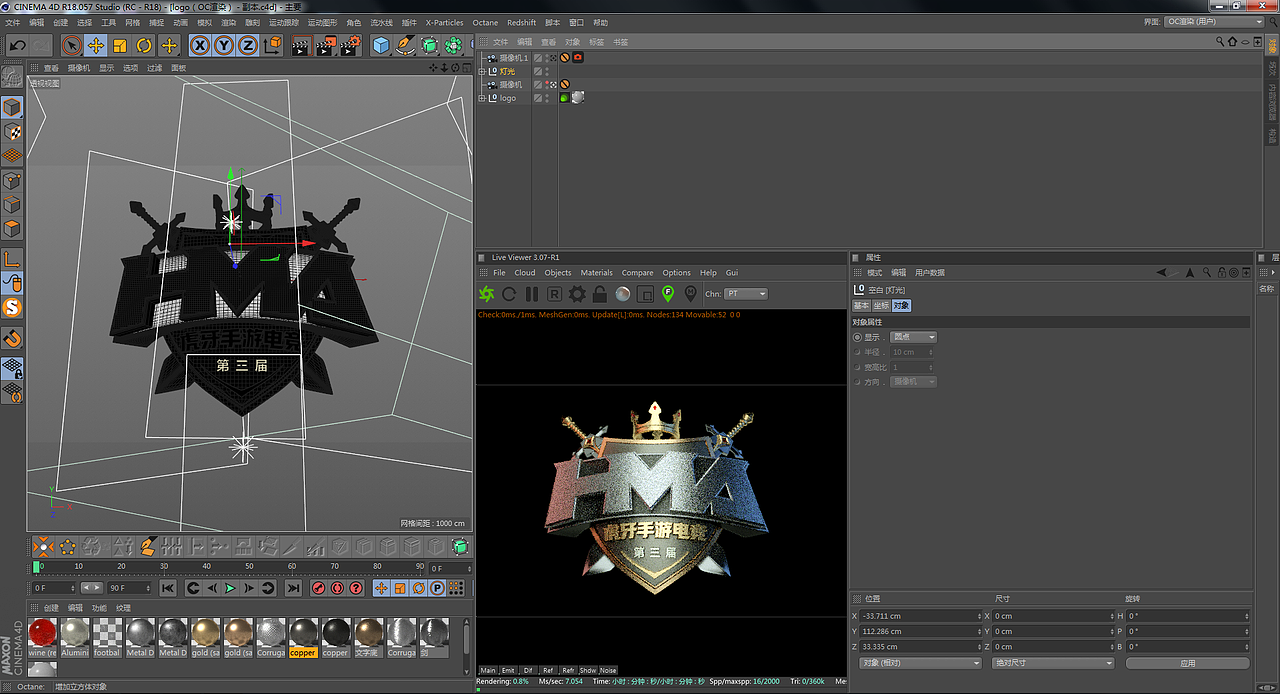The height and width of the screenshot is (694, 1280).
Task: Click the R render region button
Action: pyautogui.click(x=554, y=294)
